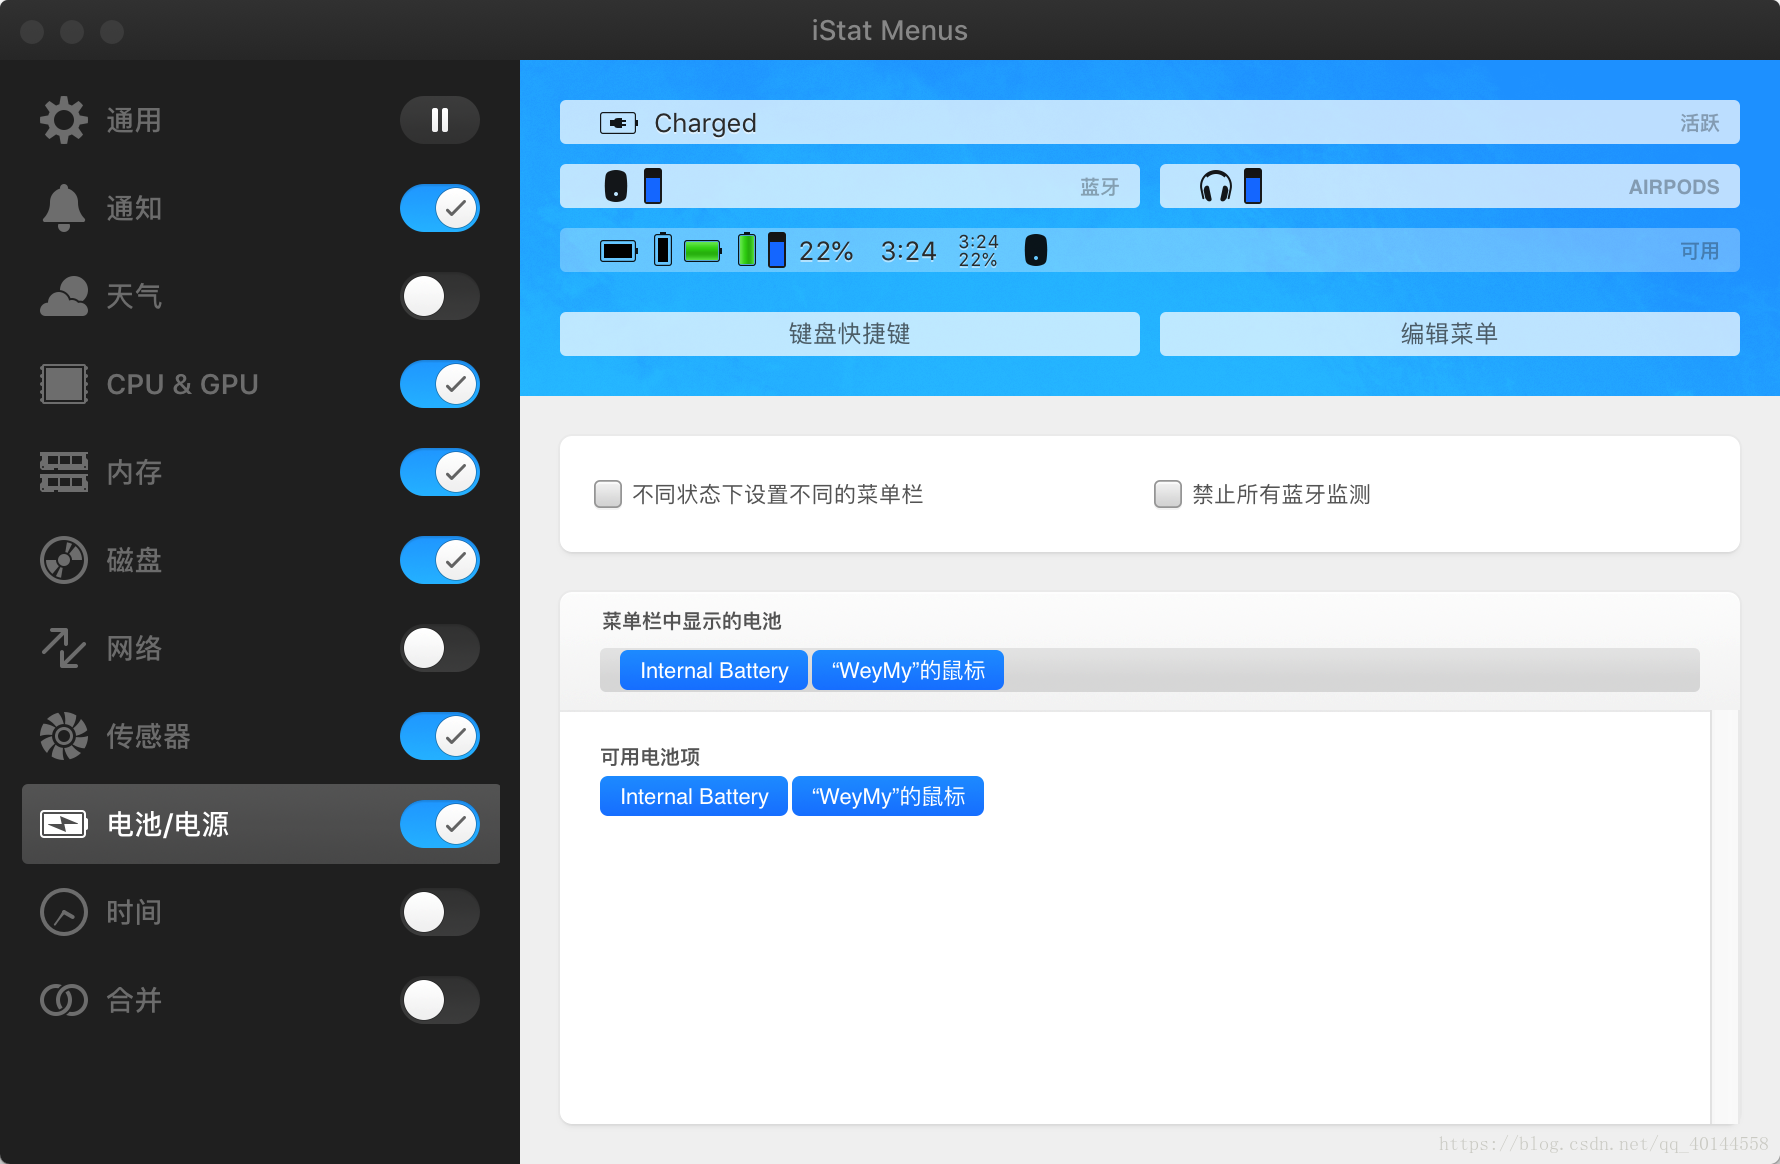The height and width of the screenshot is (1164, 1780).
Task: Click the headphones icon in AIRPODS row
Action: pos(1216,186)
